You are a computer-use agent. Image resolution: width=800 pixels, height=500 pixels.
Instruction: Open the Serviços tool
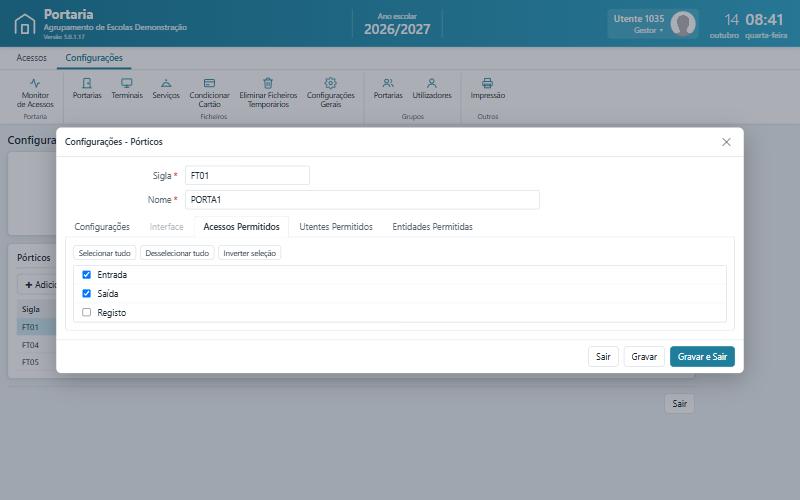click(166, 89)
